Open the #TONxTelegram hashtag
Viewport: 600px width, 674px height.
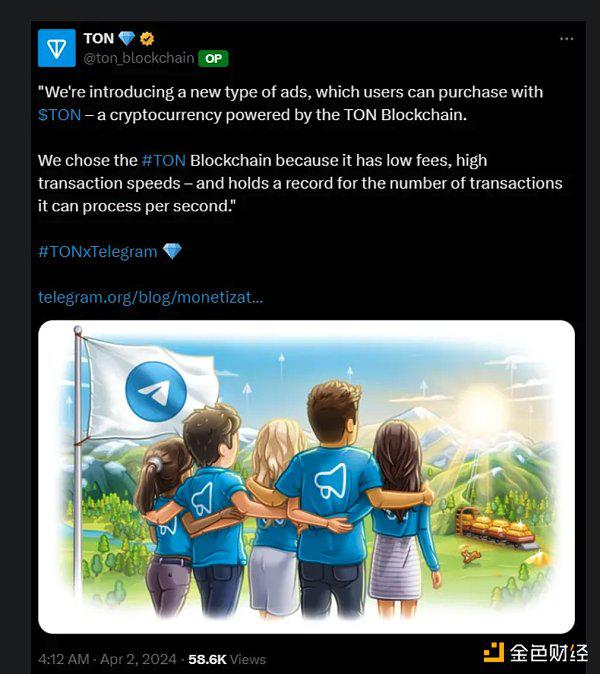coord(98,251)
